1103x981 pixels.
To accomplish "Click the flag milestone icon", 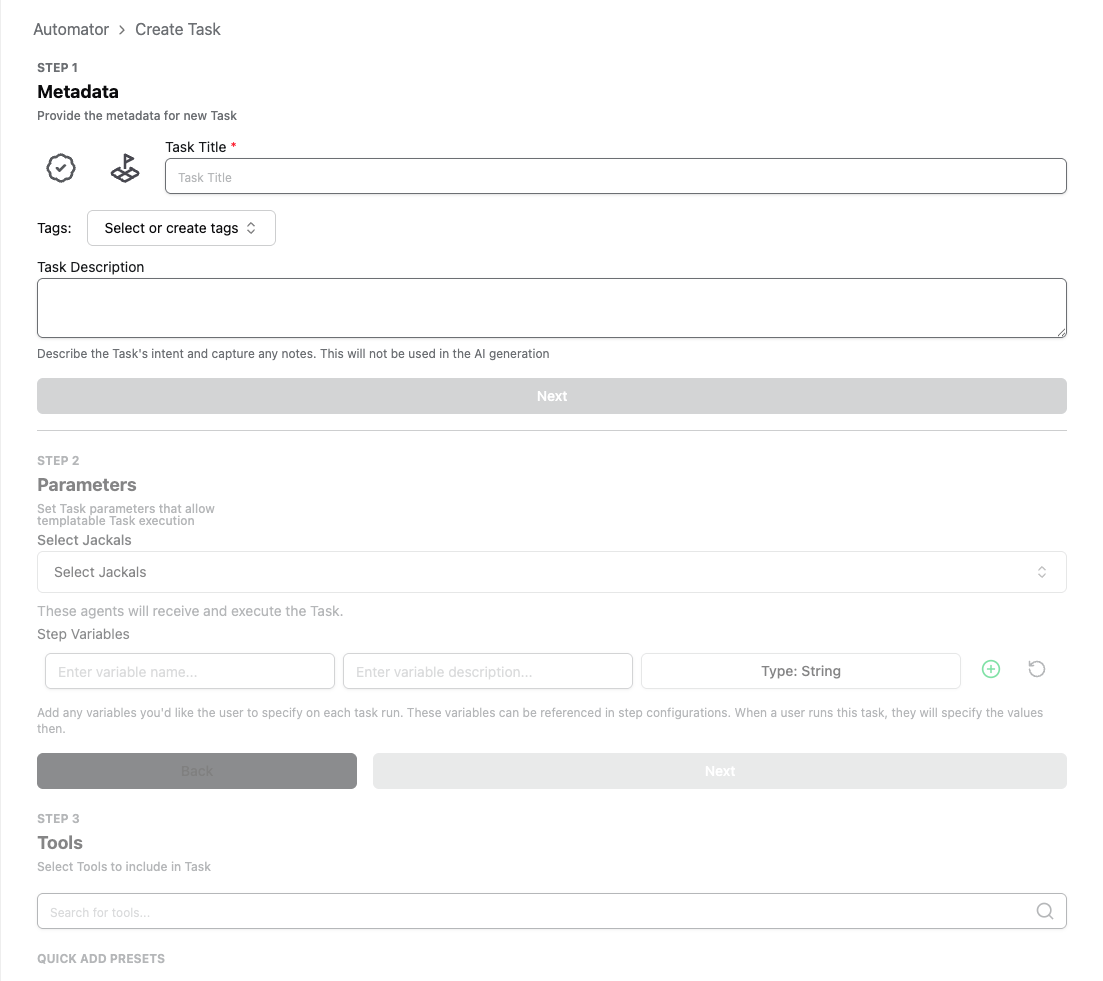I will tap(125, 168).
